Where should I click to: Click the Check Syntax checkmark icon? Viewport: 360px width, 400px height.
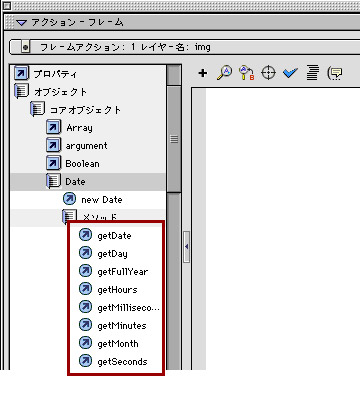pyautogui.click(x=290, y=73)
